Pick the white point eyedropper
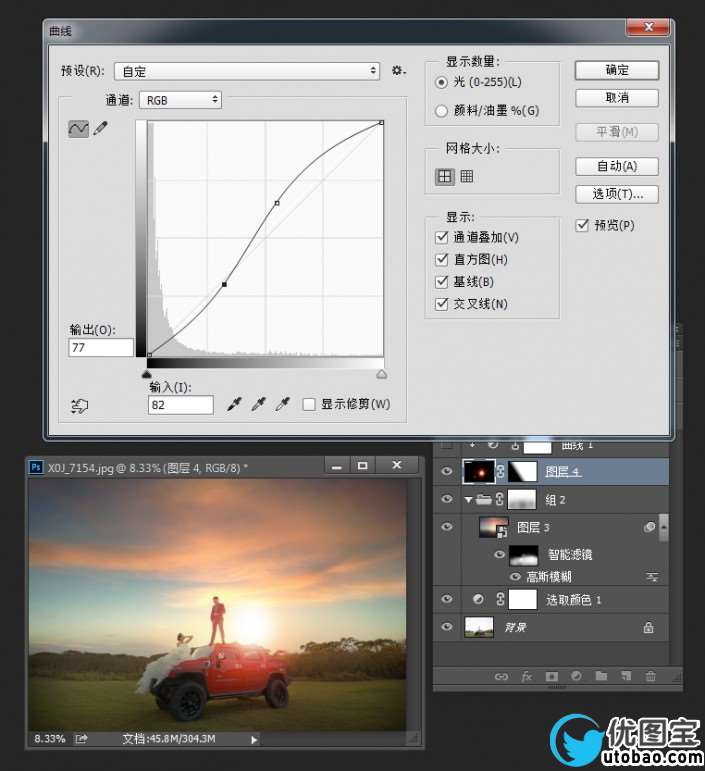705x771 pixels. (x=283, y=404)
